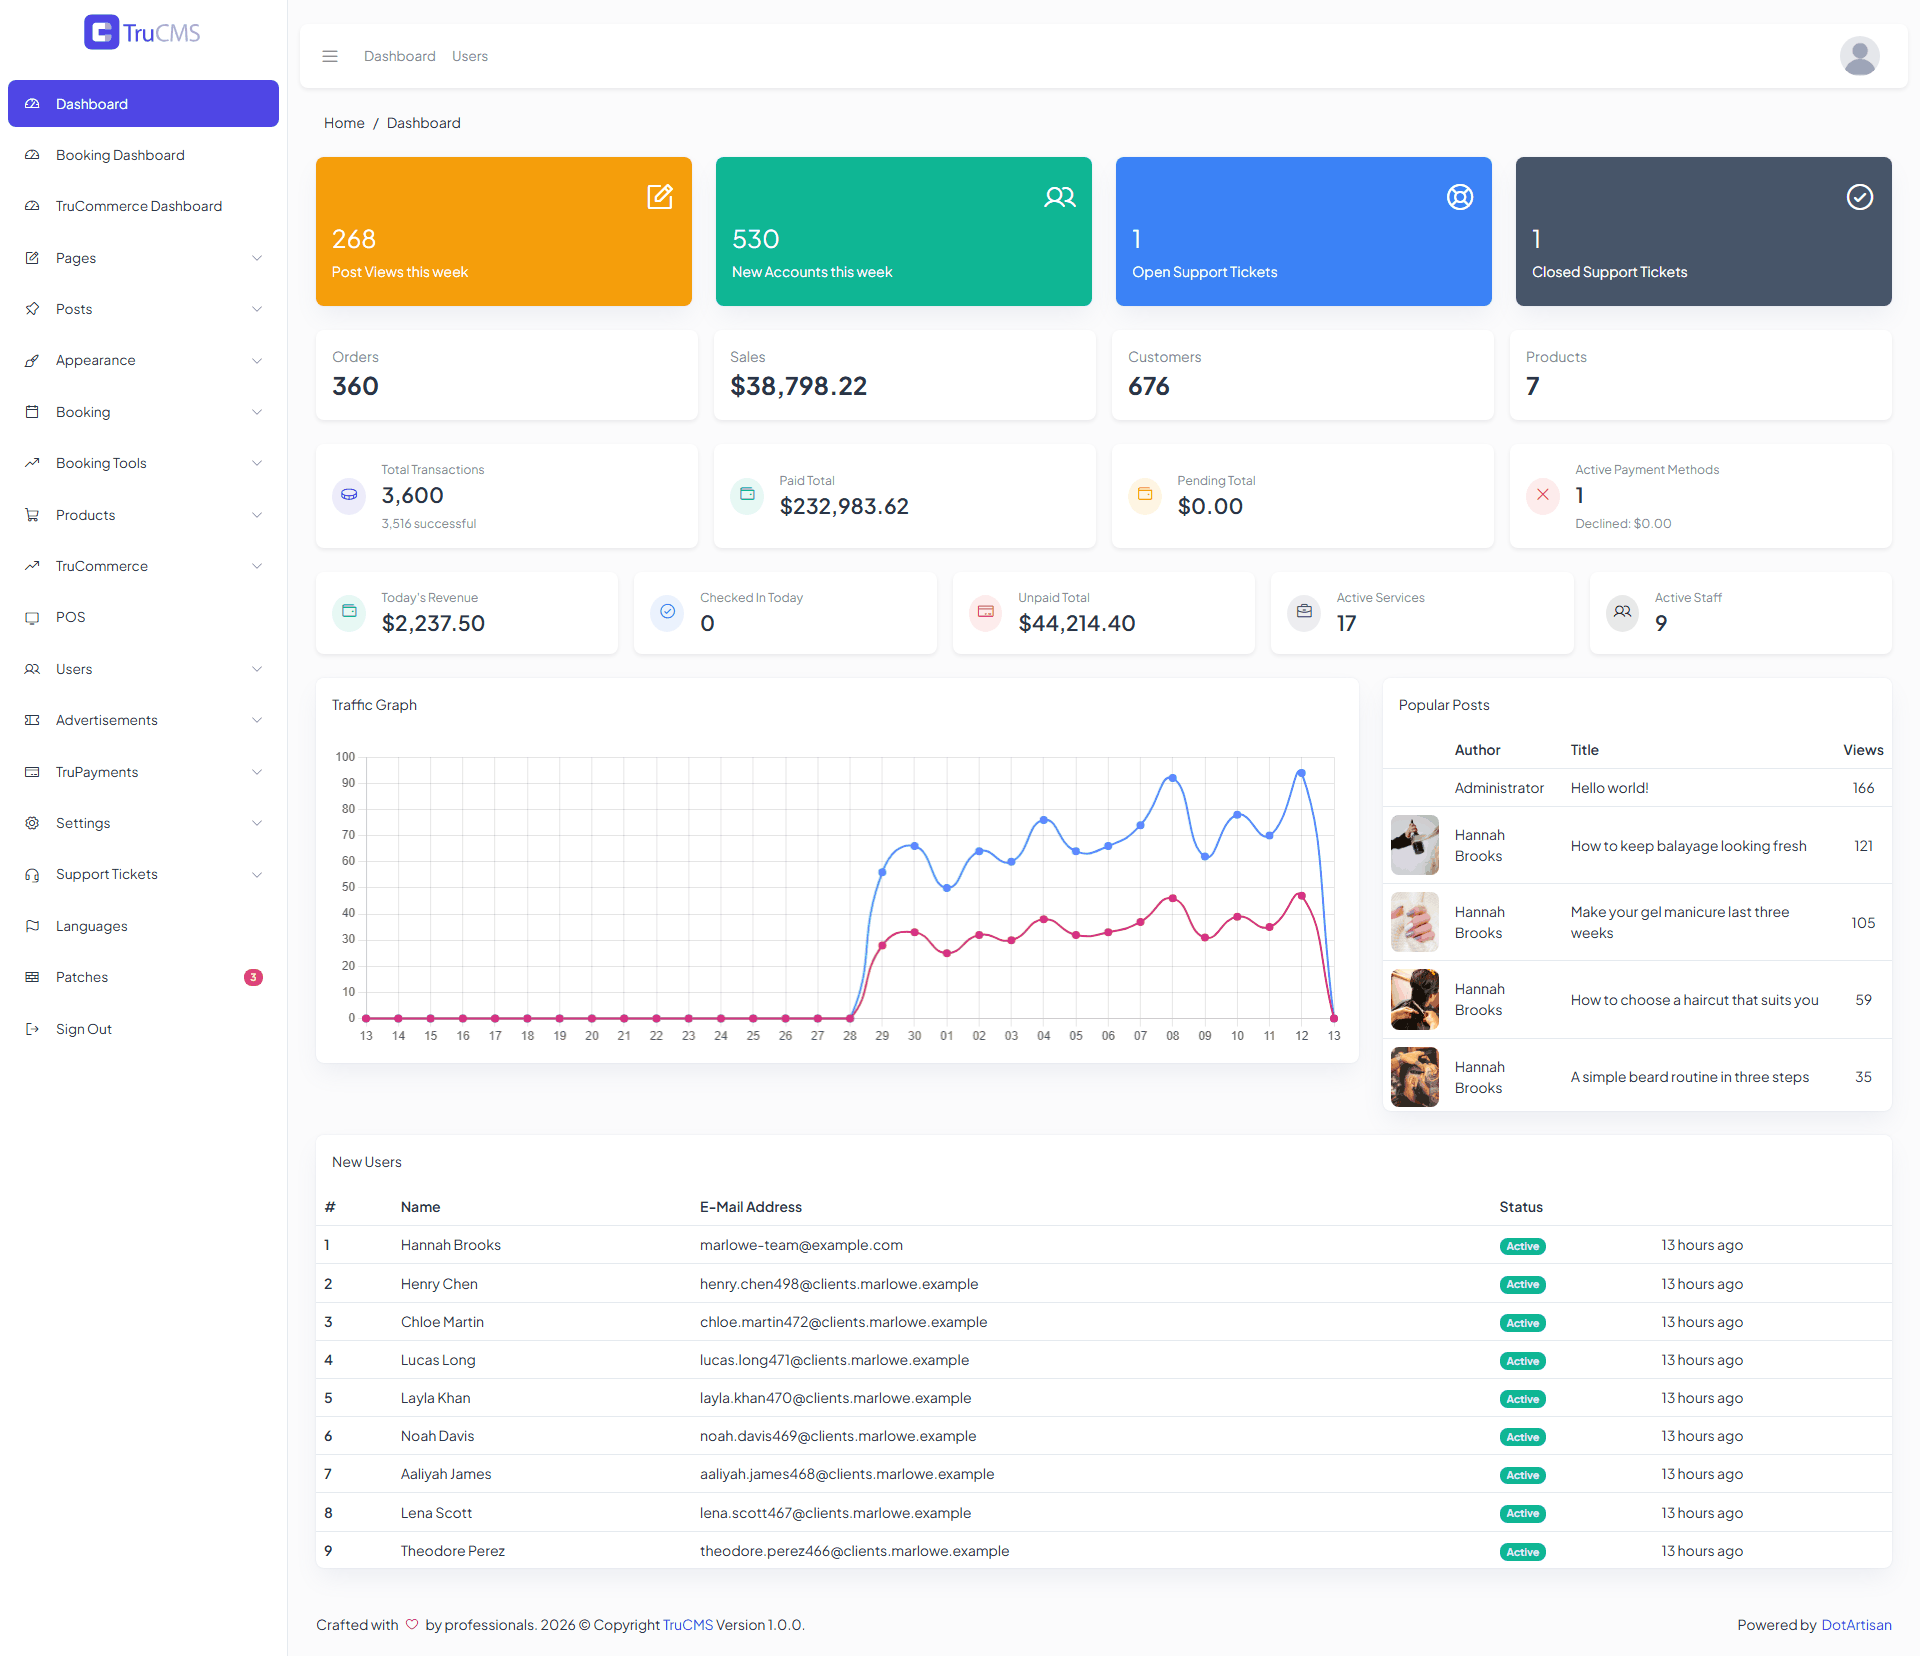Click the beard routine post thumbnail
This screenshot has height=1656, width=1920.
[1415, 1077]
